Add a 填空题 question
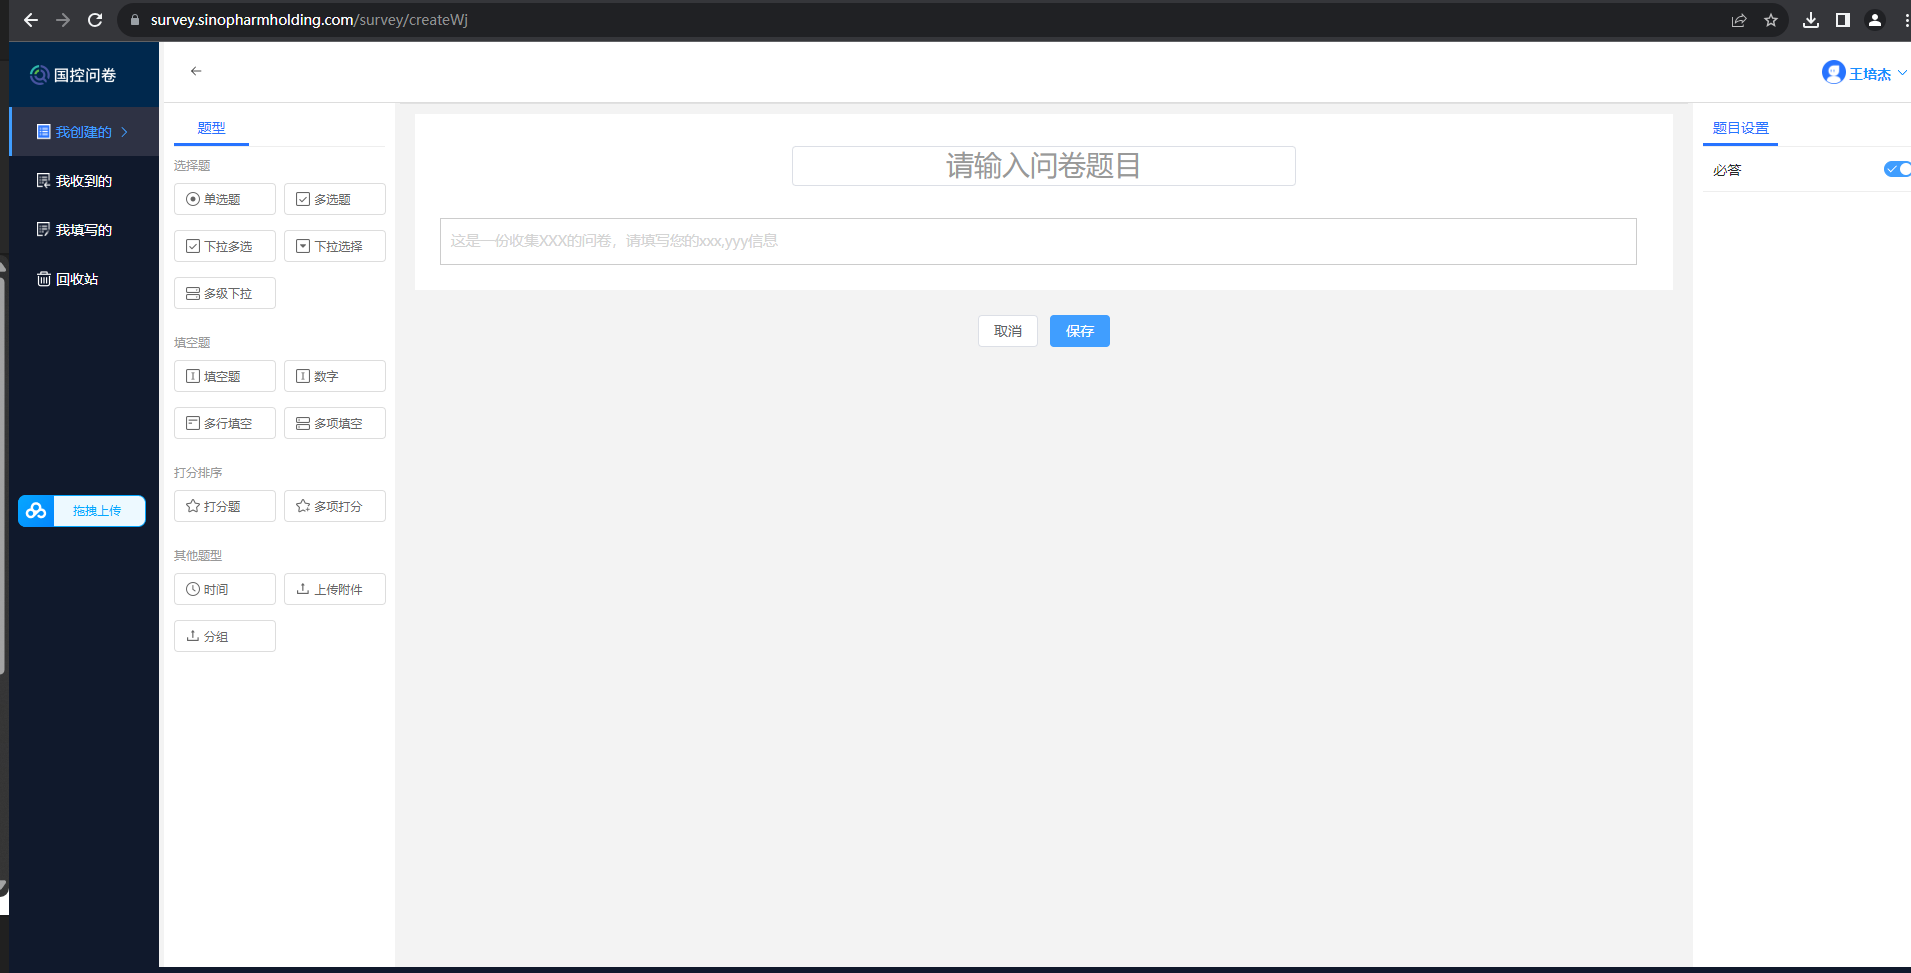This screenshot has width=1911, height=973. [225, 376]
